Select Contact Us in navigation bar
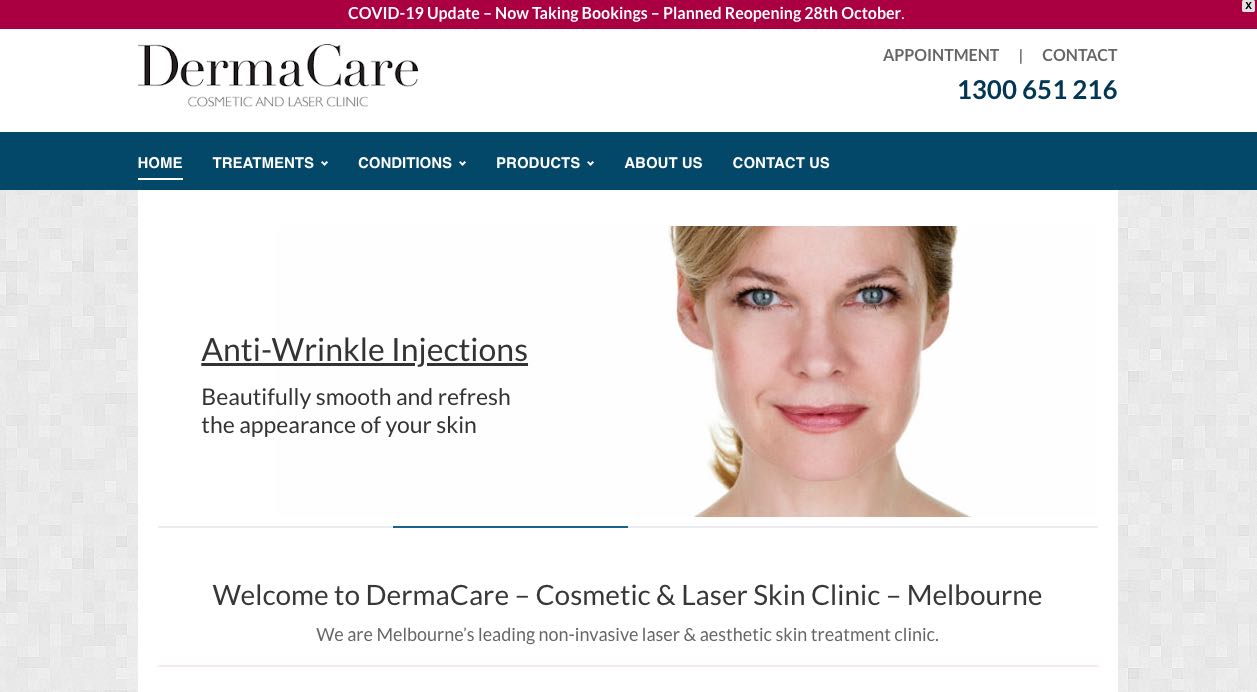Image resolution: width=1257 pixels, height=692 pixels. 781,162
